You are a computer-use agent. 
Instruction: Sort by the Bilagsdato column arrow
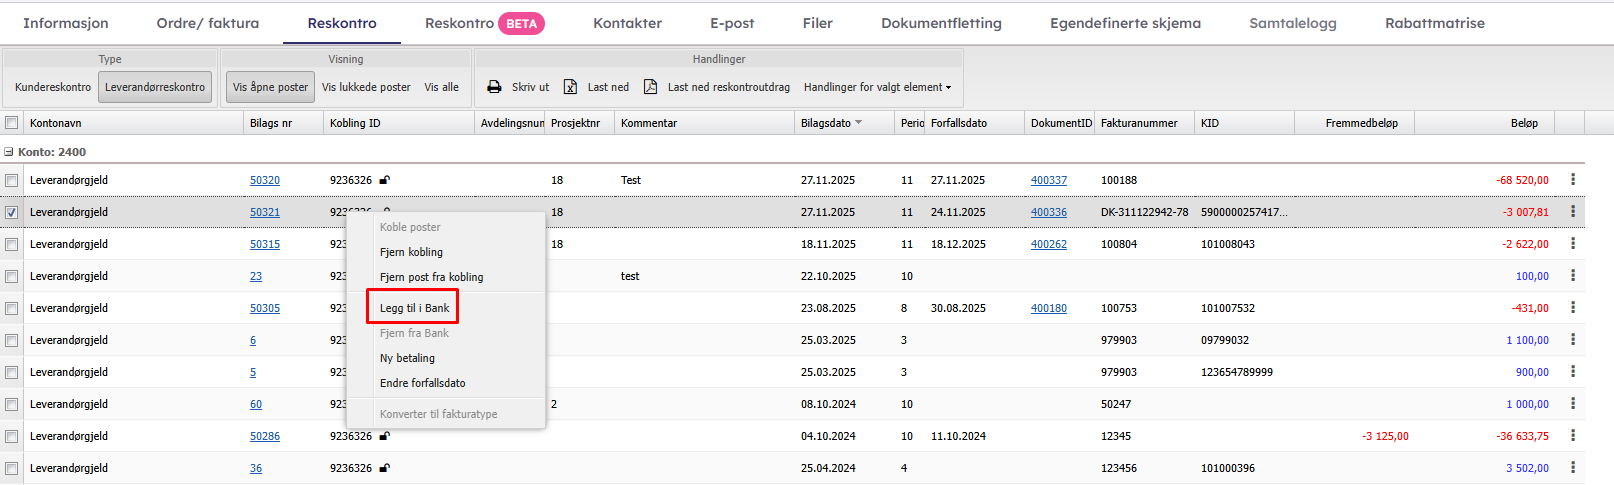(858, 123)
